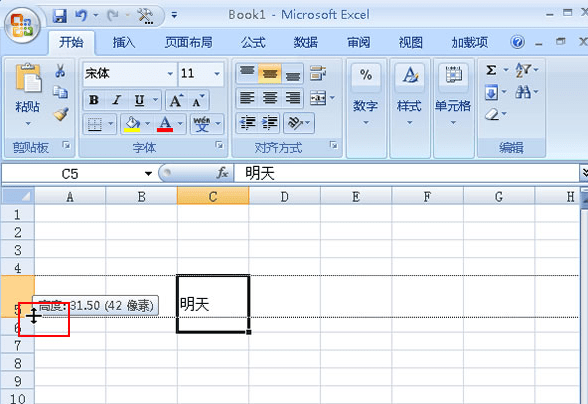Click the Increase Font Size icon

pos(176,100)
